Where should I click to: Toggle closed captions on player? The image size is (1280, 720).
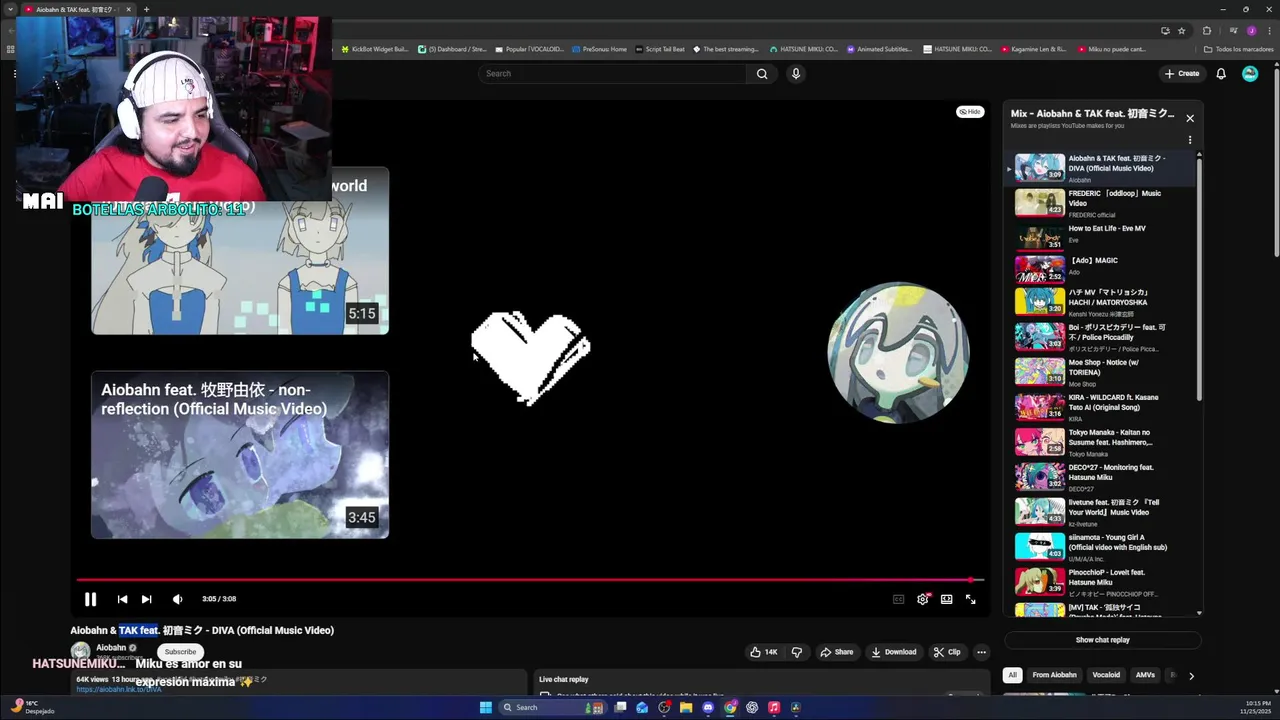(898, 599)
